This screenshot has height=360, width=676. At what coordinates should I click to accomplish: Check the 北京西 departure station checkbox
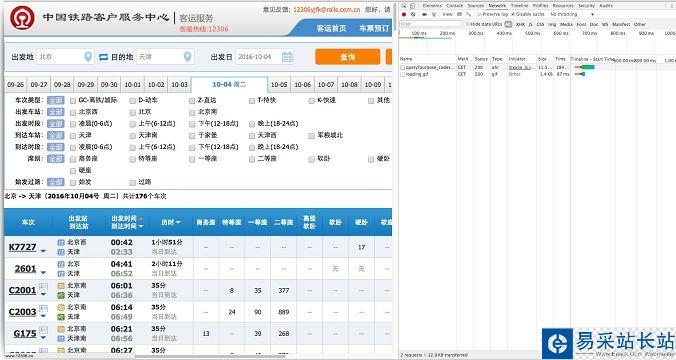pyautogui.click(x=73, y=113)
